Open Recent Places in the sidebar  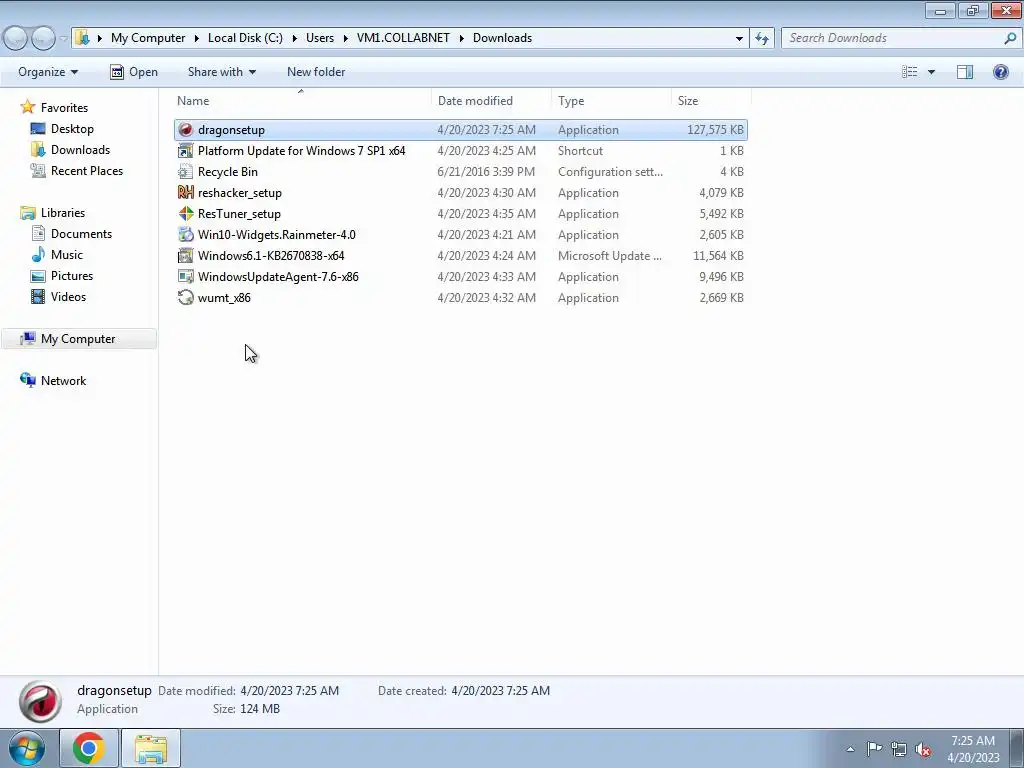(x=87, y=170)
